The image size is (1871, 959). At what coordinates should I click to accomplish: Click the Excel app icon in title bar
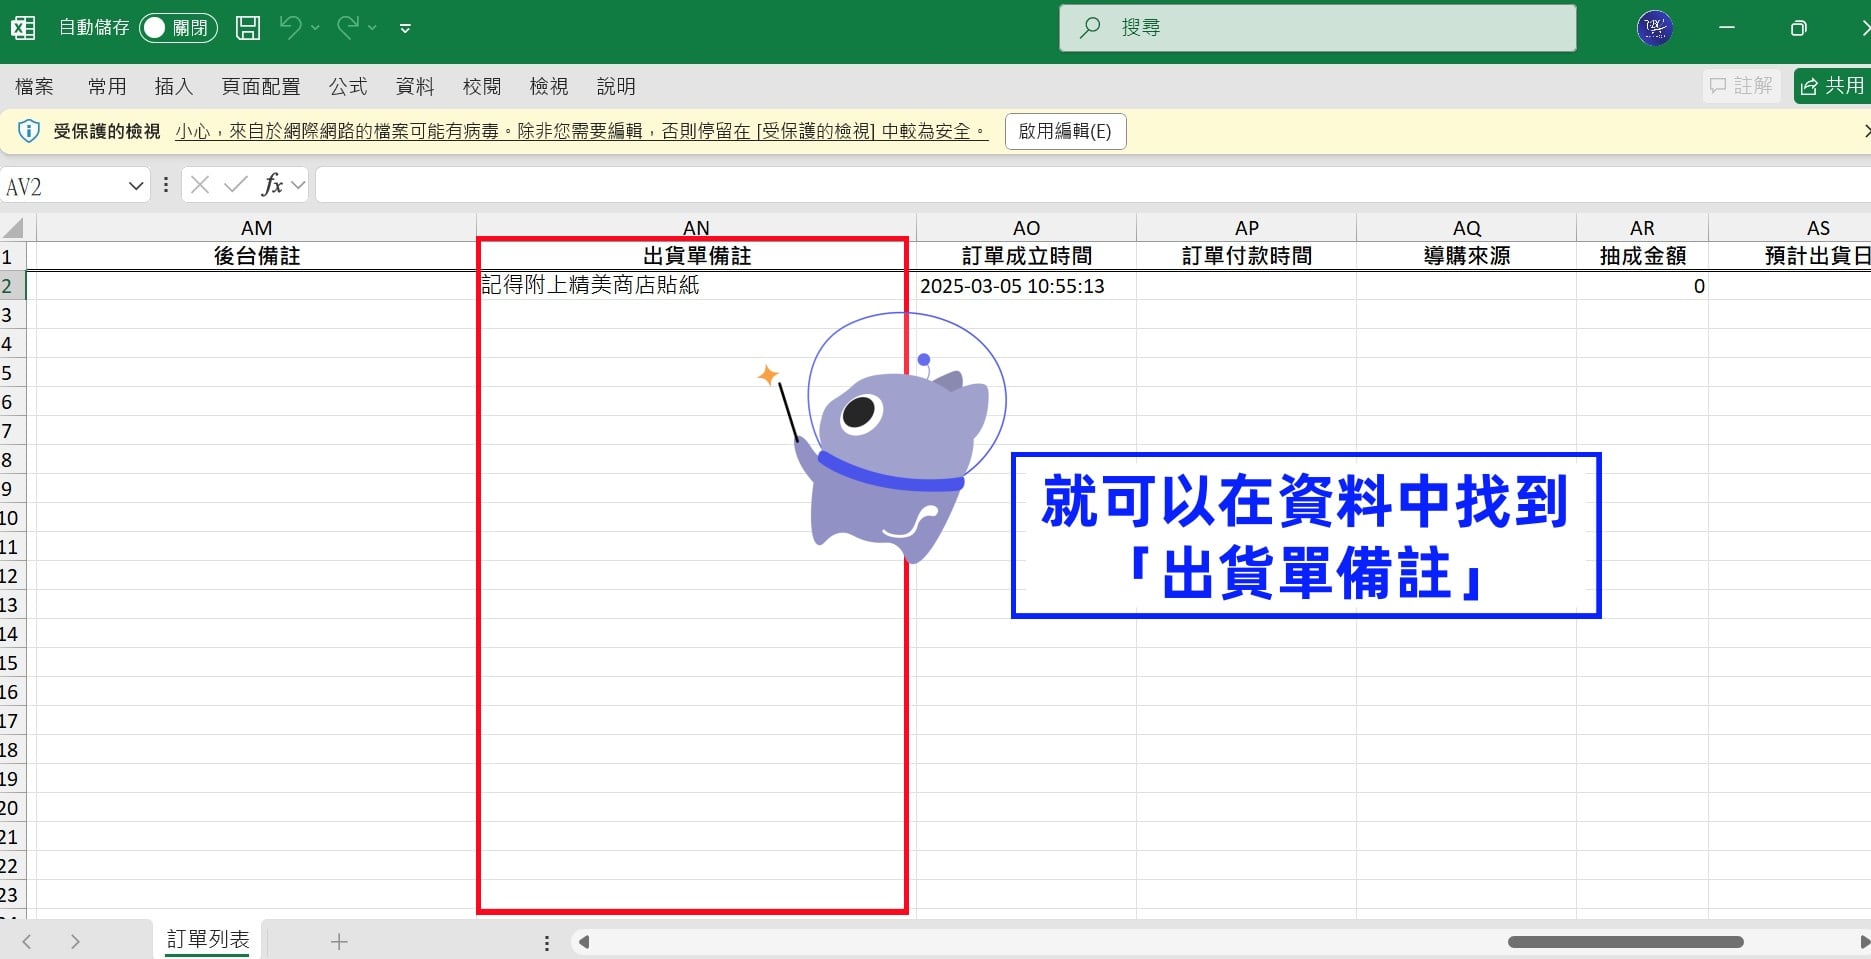pos(23,28)
